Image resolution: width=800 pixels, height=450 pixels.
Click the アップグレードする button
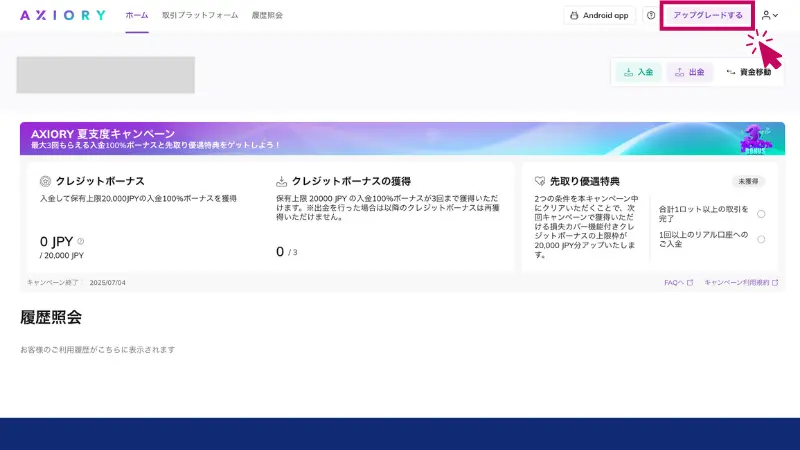(x=708, y=15)
